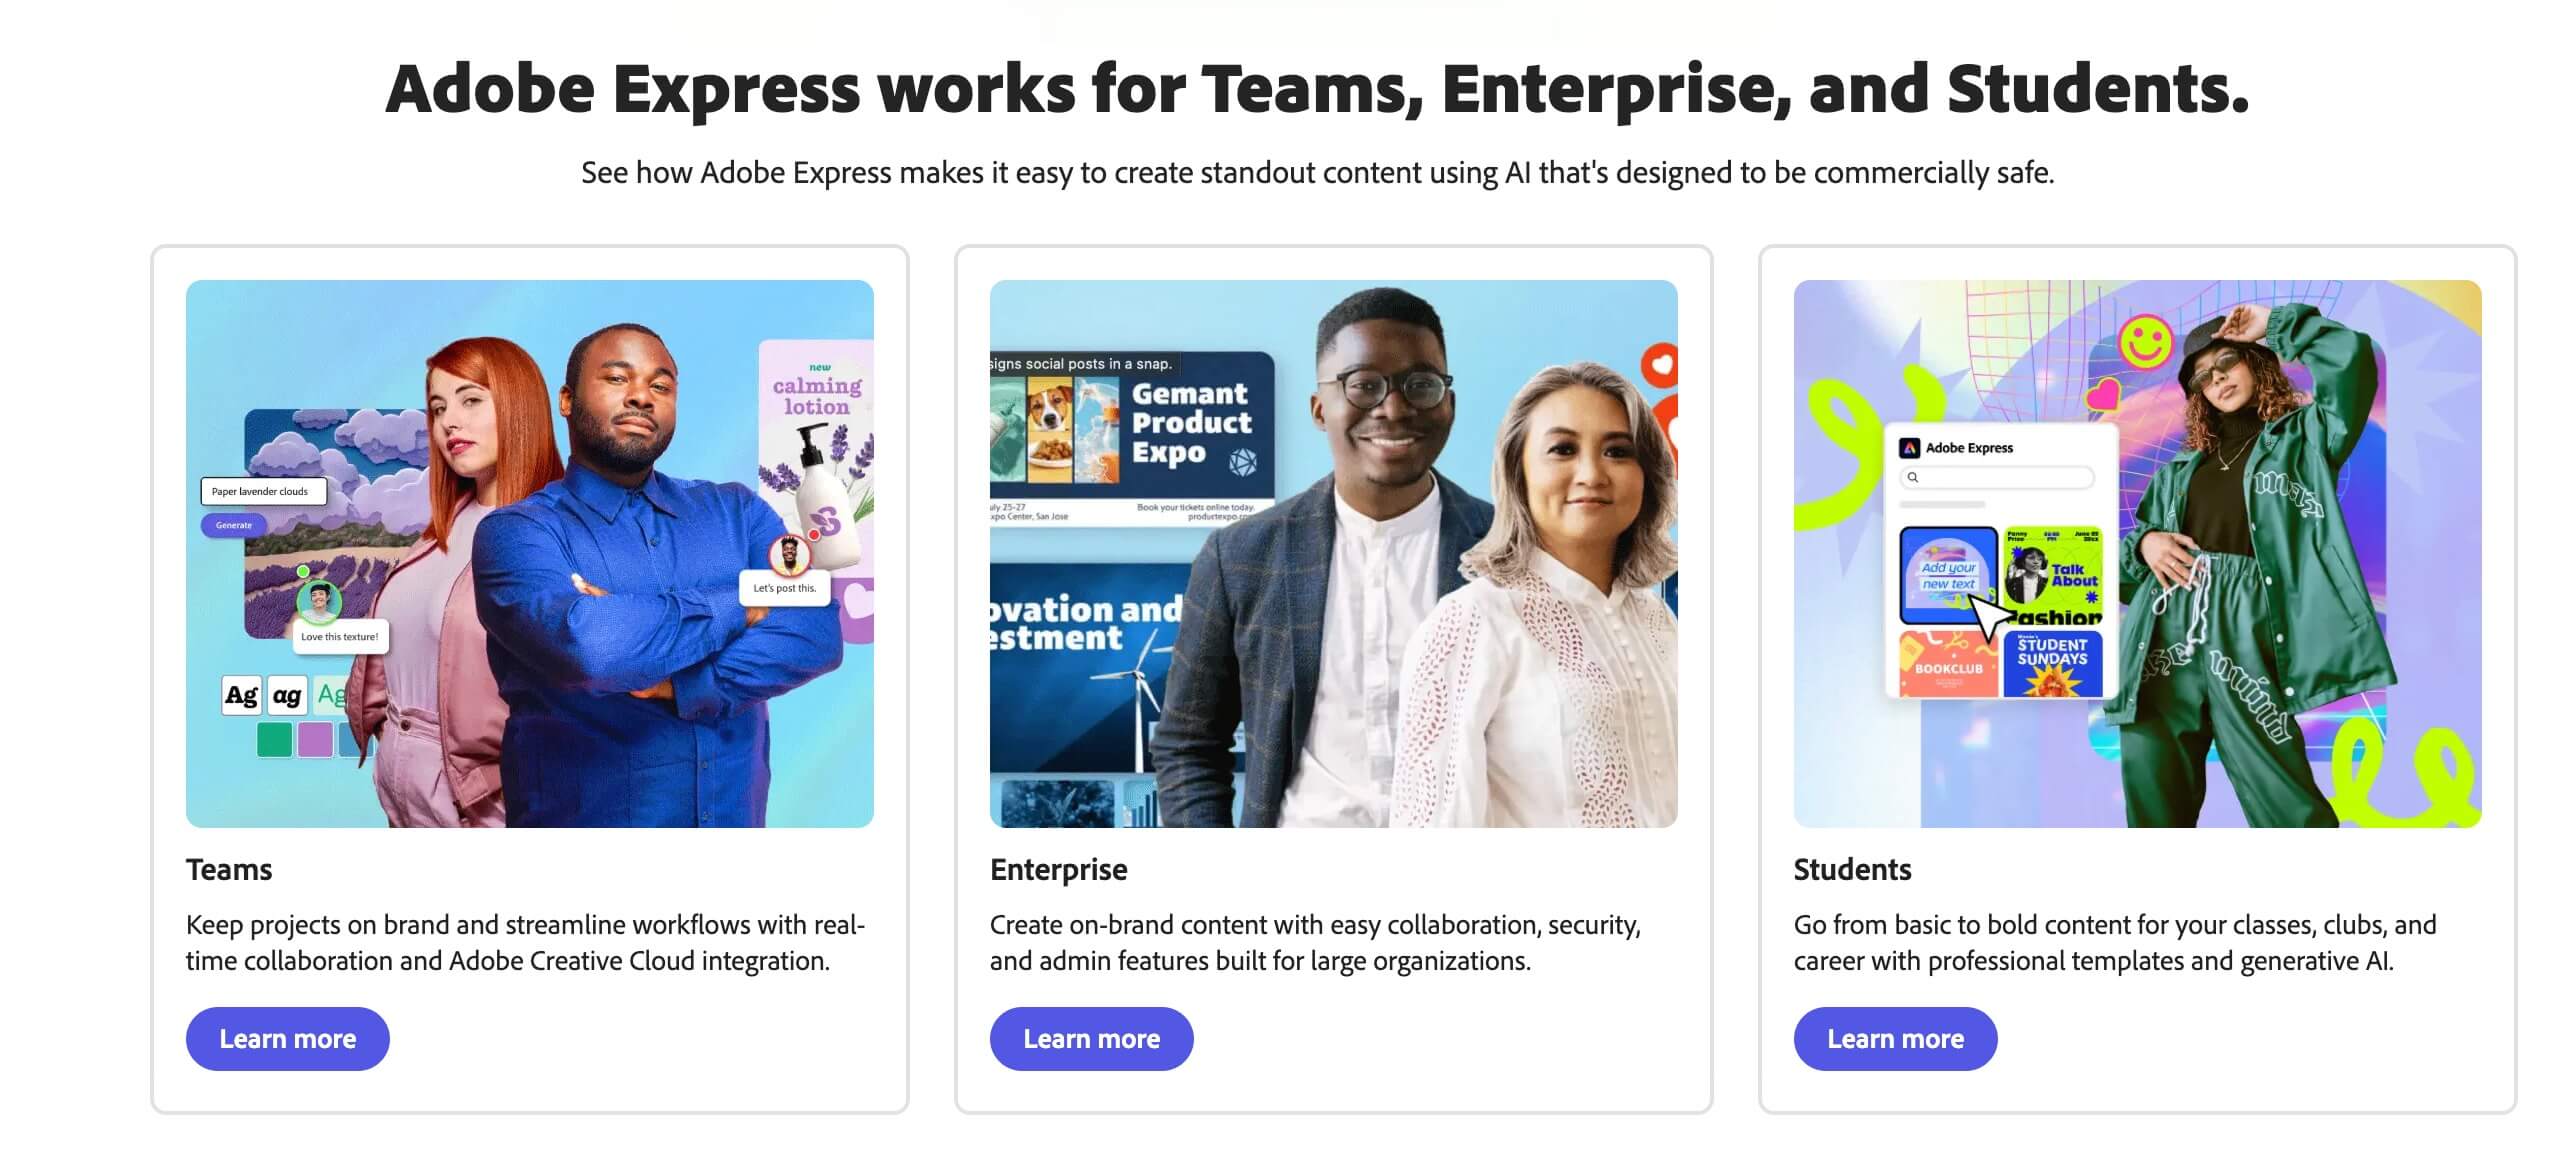Image resolution: width=2572 pixels, height=1150 pixels.
Task: Select the purple color swatch
Action: click(315, 740)
